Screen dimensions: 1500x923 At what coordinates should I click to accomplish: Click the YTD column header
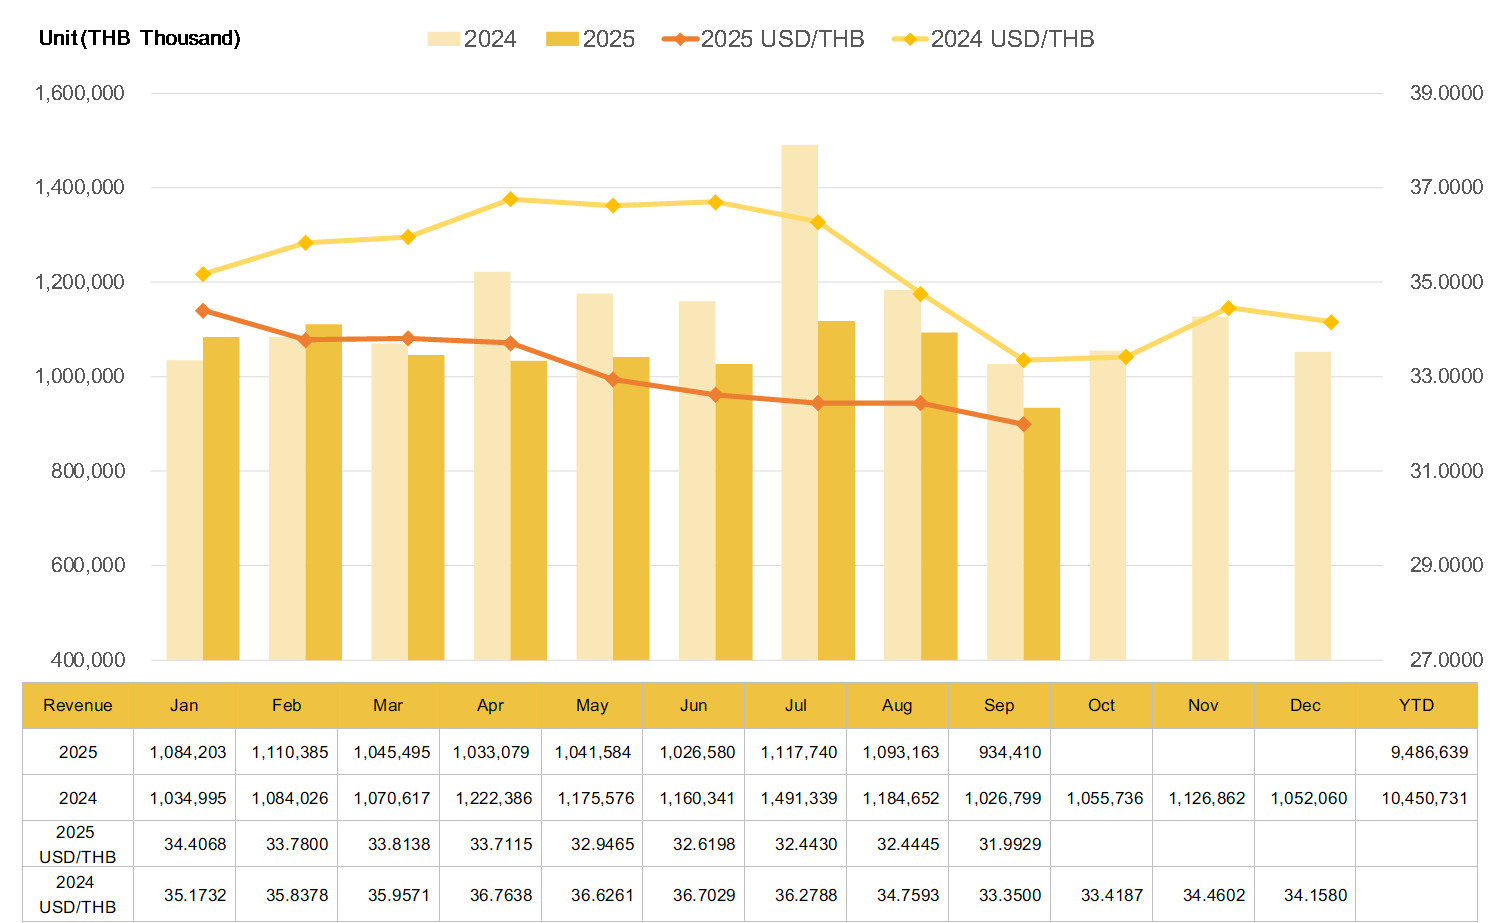(x=1416, y=705)
